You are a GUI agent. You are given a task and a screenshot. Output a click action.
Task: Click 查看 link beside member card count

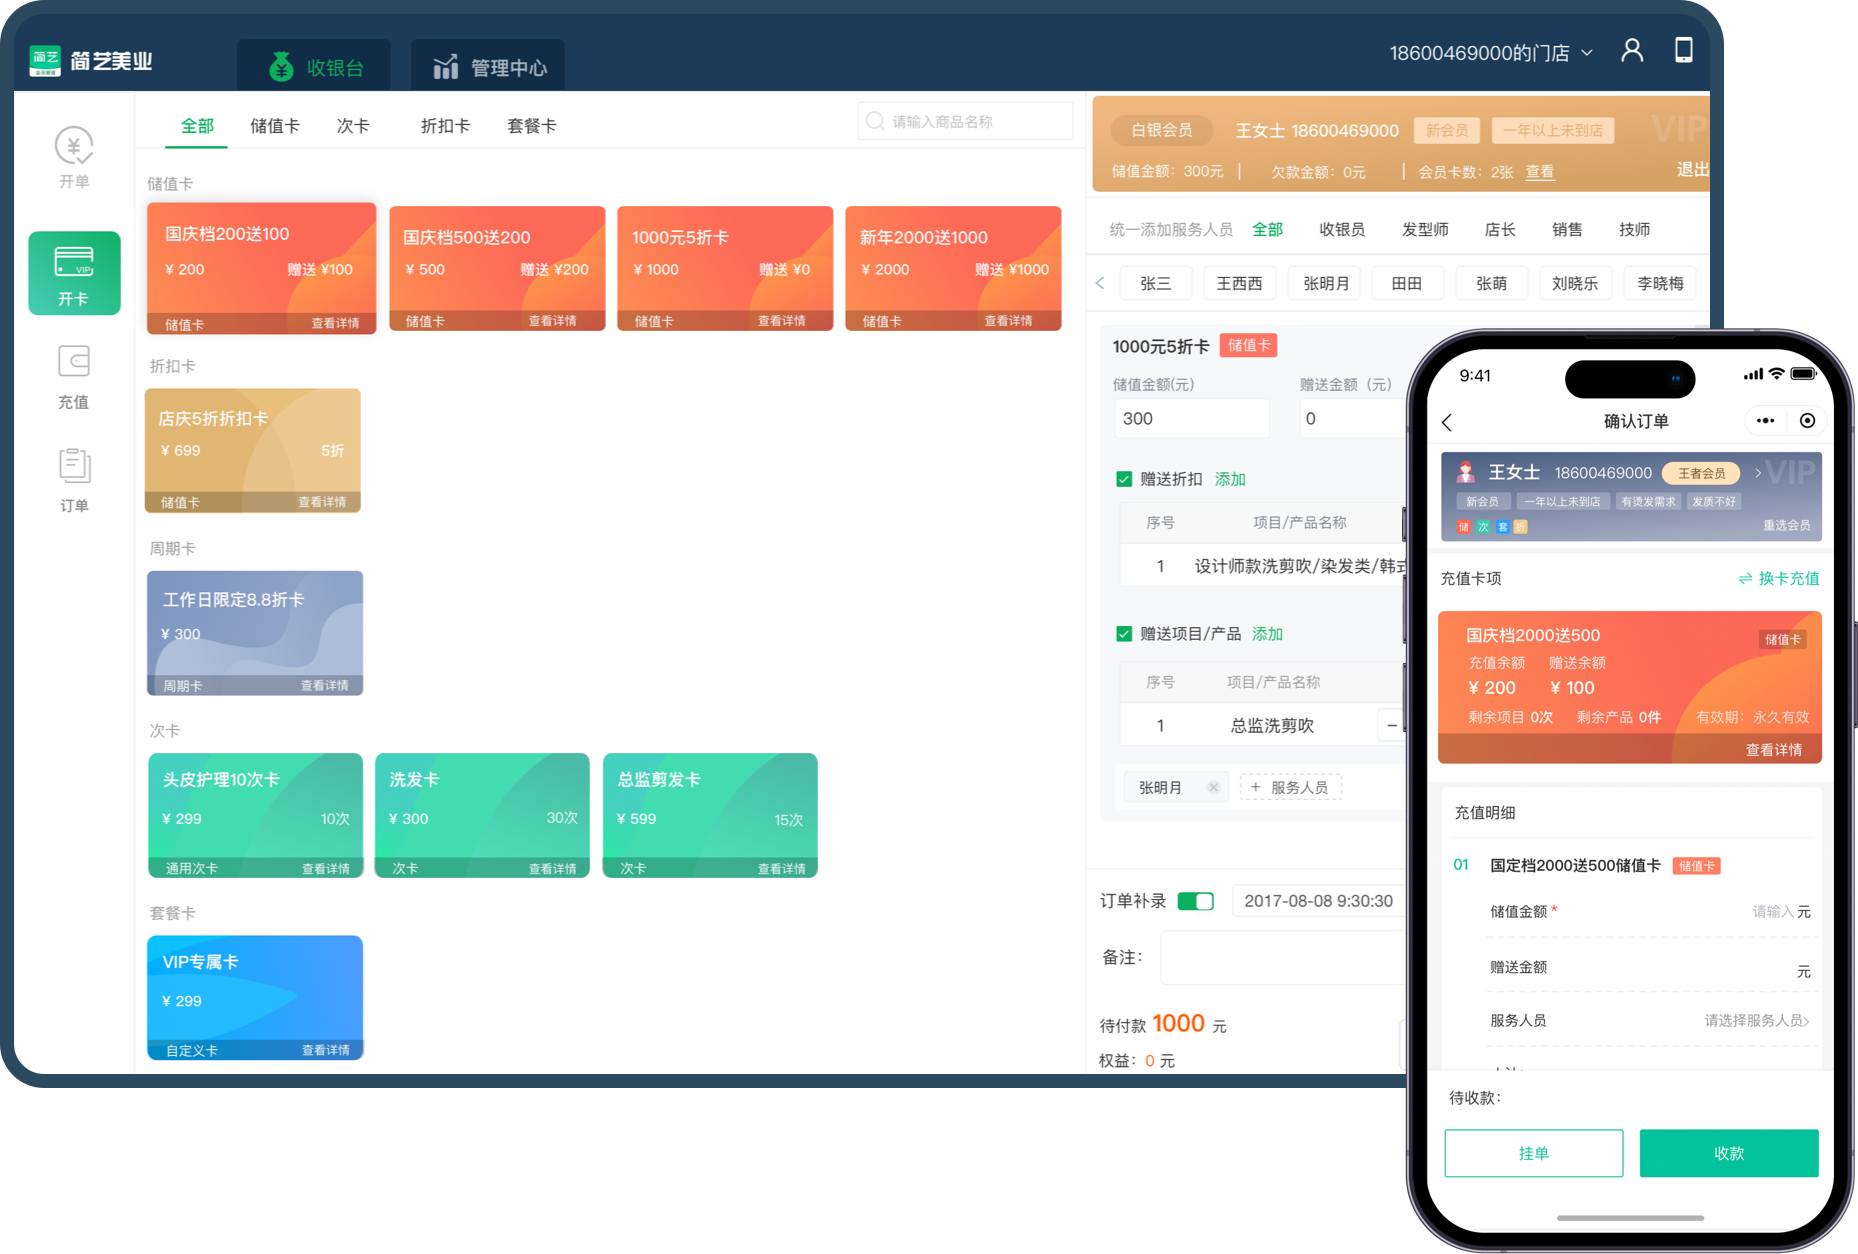tap(1540, 172)
